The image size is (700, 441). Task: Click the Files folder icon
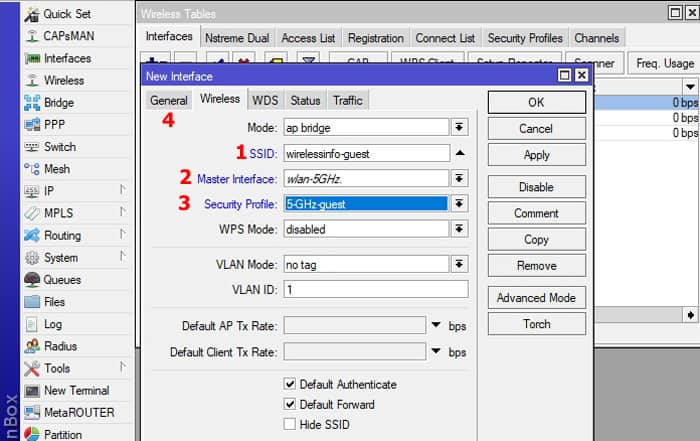coord(32,302)
